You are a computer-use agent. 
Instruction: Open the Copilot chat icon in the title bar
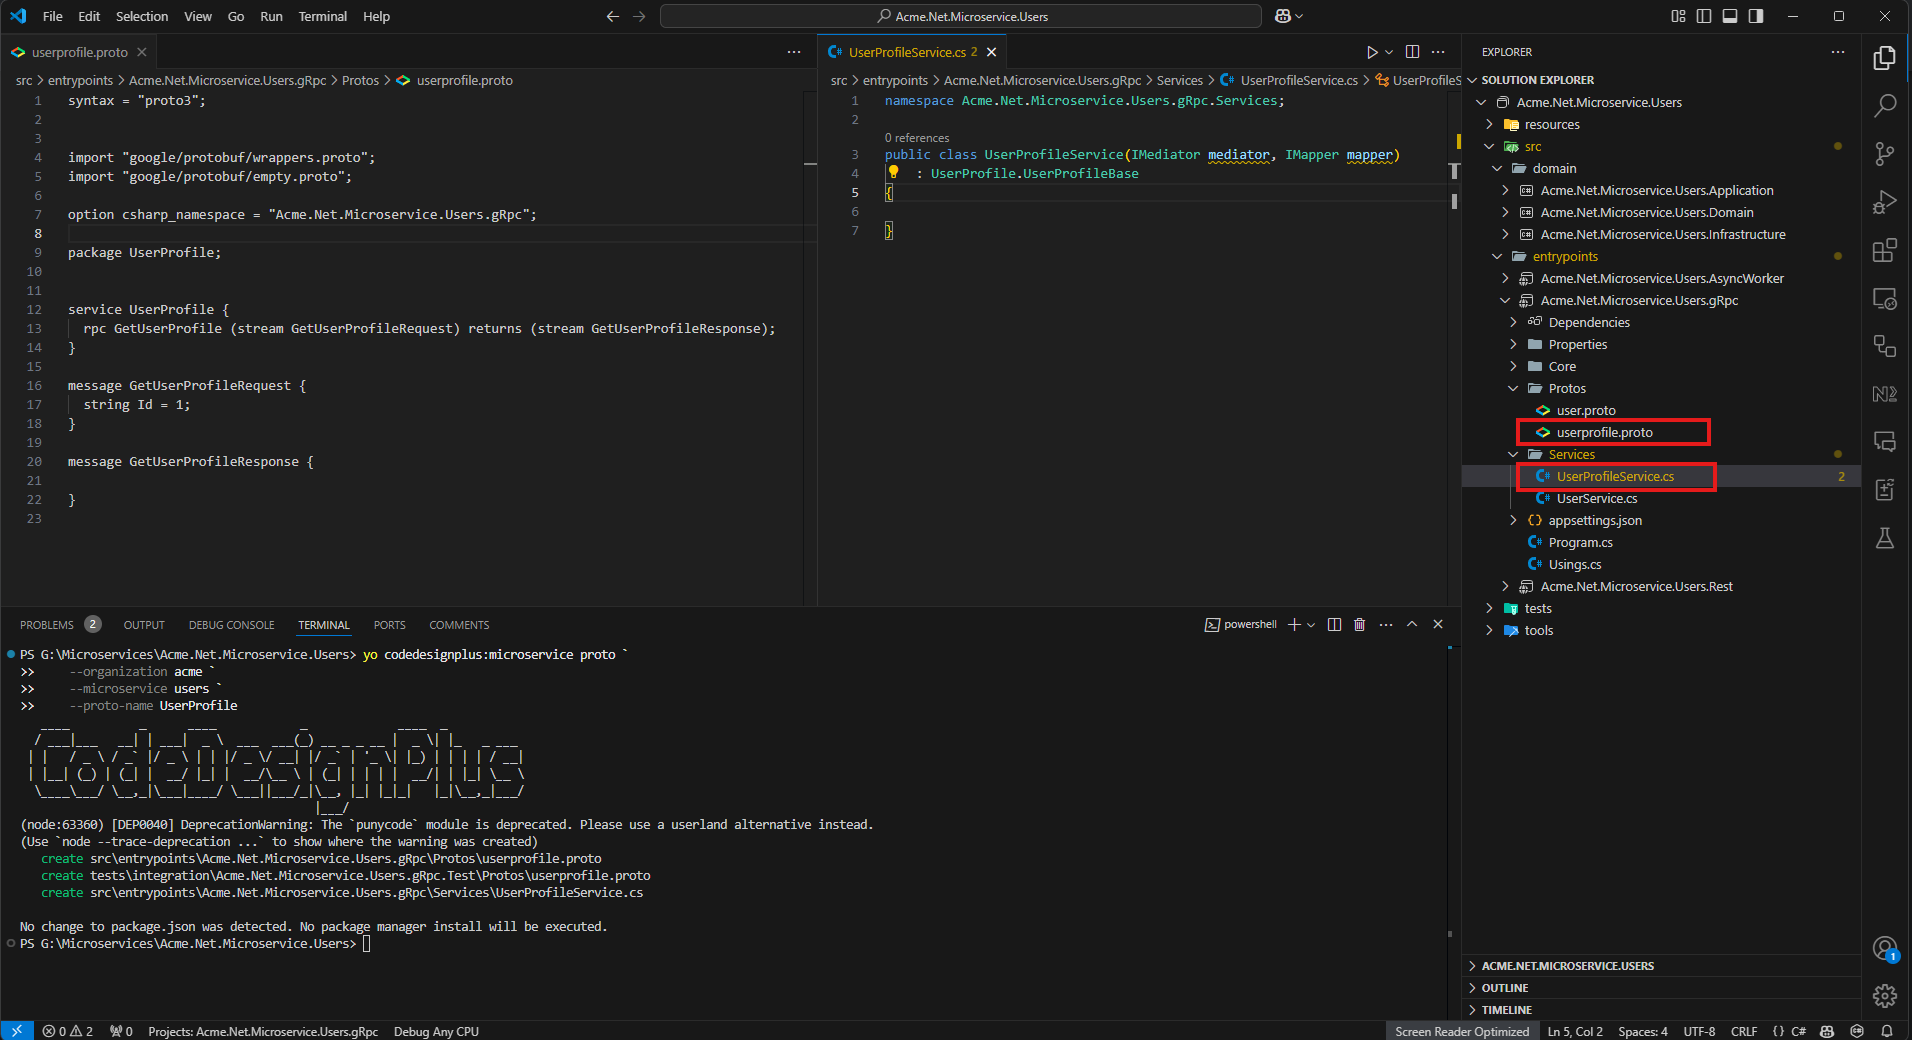(x=1283, y=16)
